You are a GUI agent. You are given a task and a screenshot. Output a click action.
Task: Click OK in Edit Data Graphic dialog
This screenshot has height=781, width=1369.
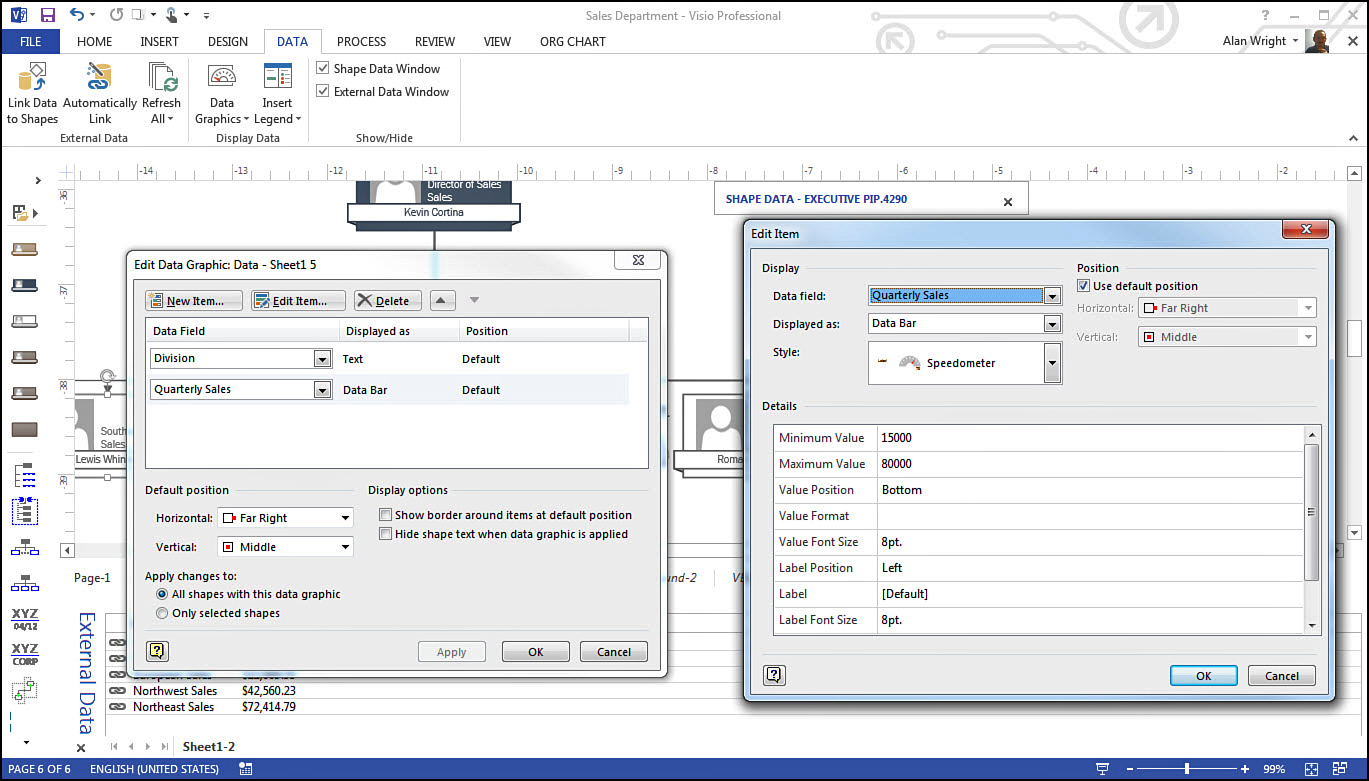[x=536, y=652]
